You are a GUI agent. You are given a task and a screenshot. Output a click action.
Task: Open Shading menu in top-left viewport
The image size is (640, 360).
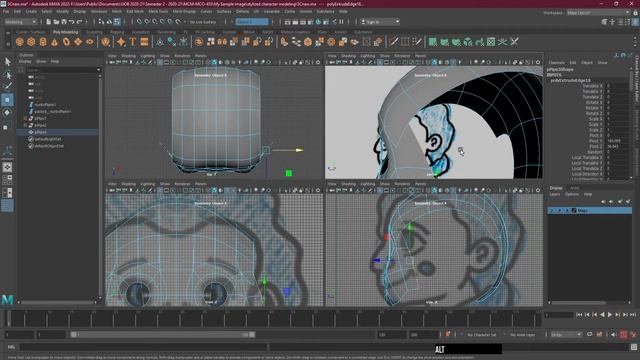(x=129, y=56)
